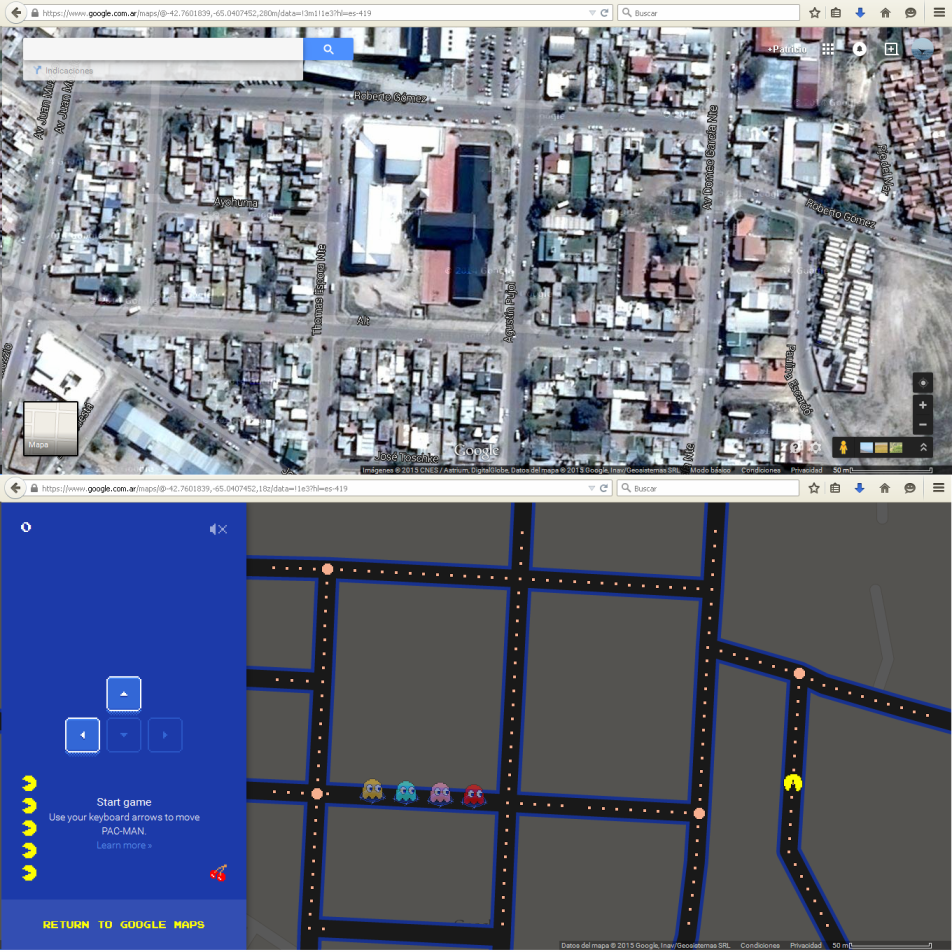Open Condiciones link on Pac-Man map footer

point(760,945)
